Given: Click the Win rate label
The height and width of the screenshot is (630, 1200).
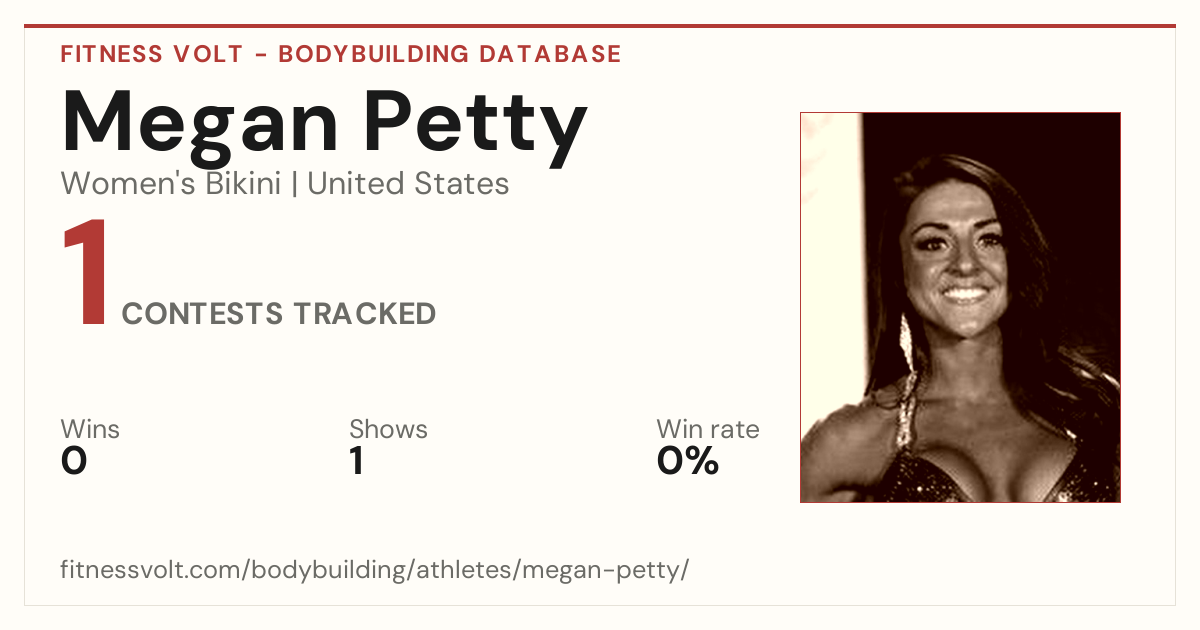Looking at the screenshot, I should (x=708, y=429).
